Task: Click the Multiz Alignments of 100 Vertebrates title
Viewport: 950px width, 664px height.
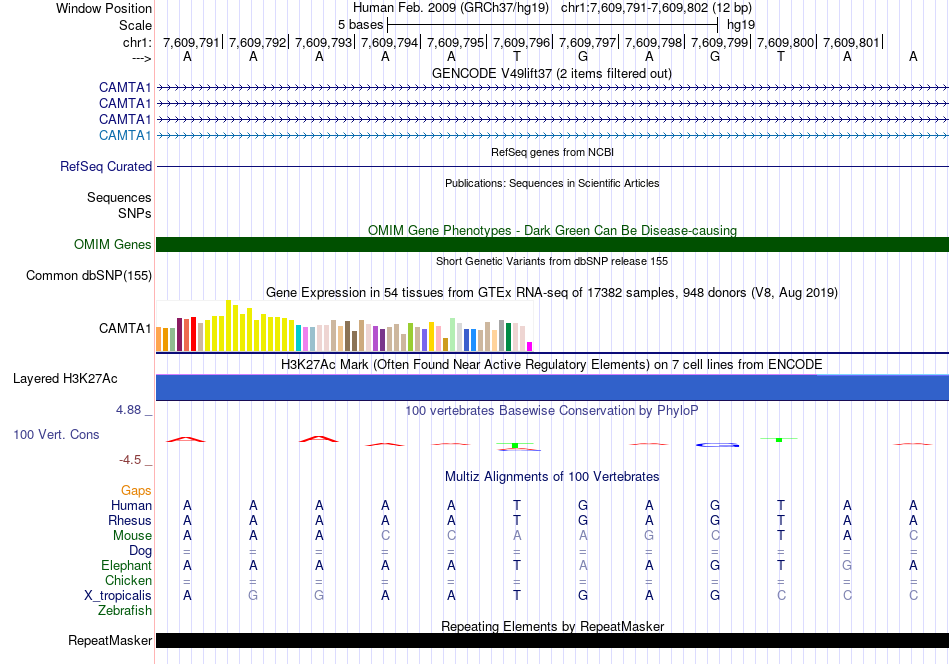Action: click(x=552, y=476)
